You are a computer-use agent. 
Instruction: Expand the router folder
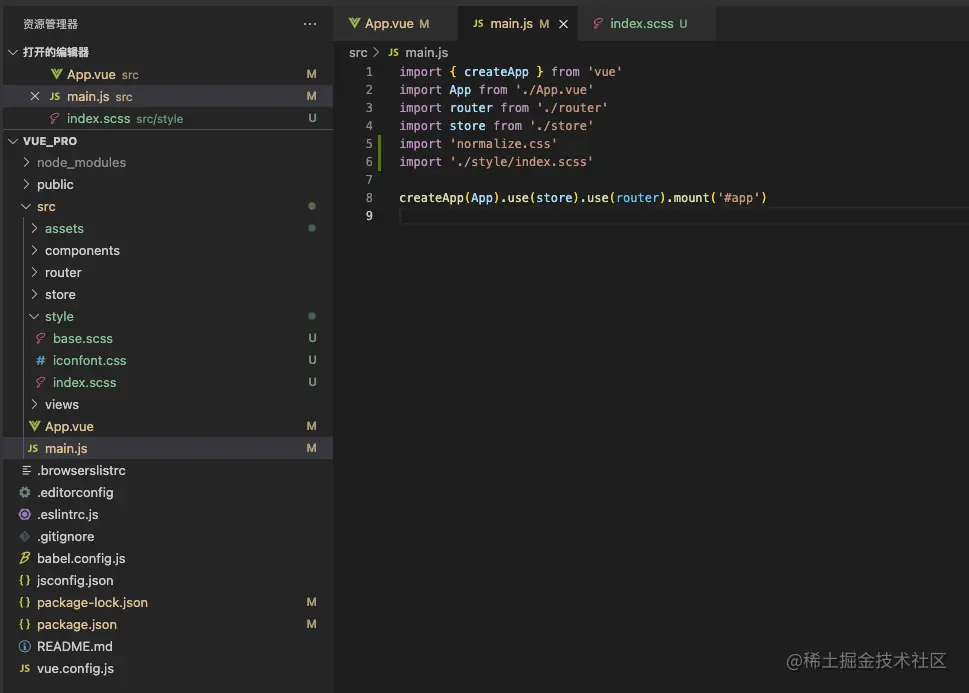click(x=34, y=273)
